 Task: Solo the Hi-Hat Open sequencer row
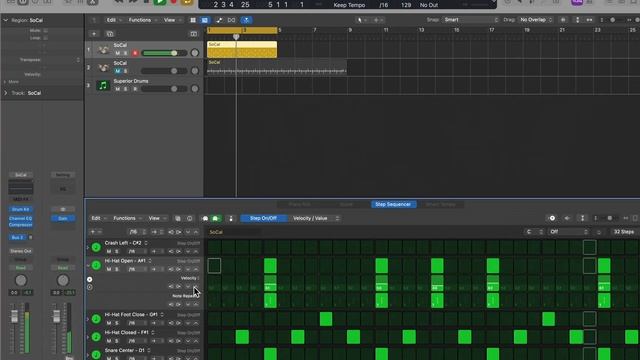tap(117, 269)
